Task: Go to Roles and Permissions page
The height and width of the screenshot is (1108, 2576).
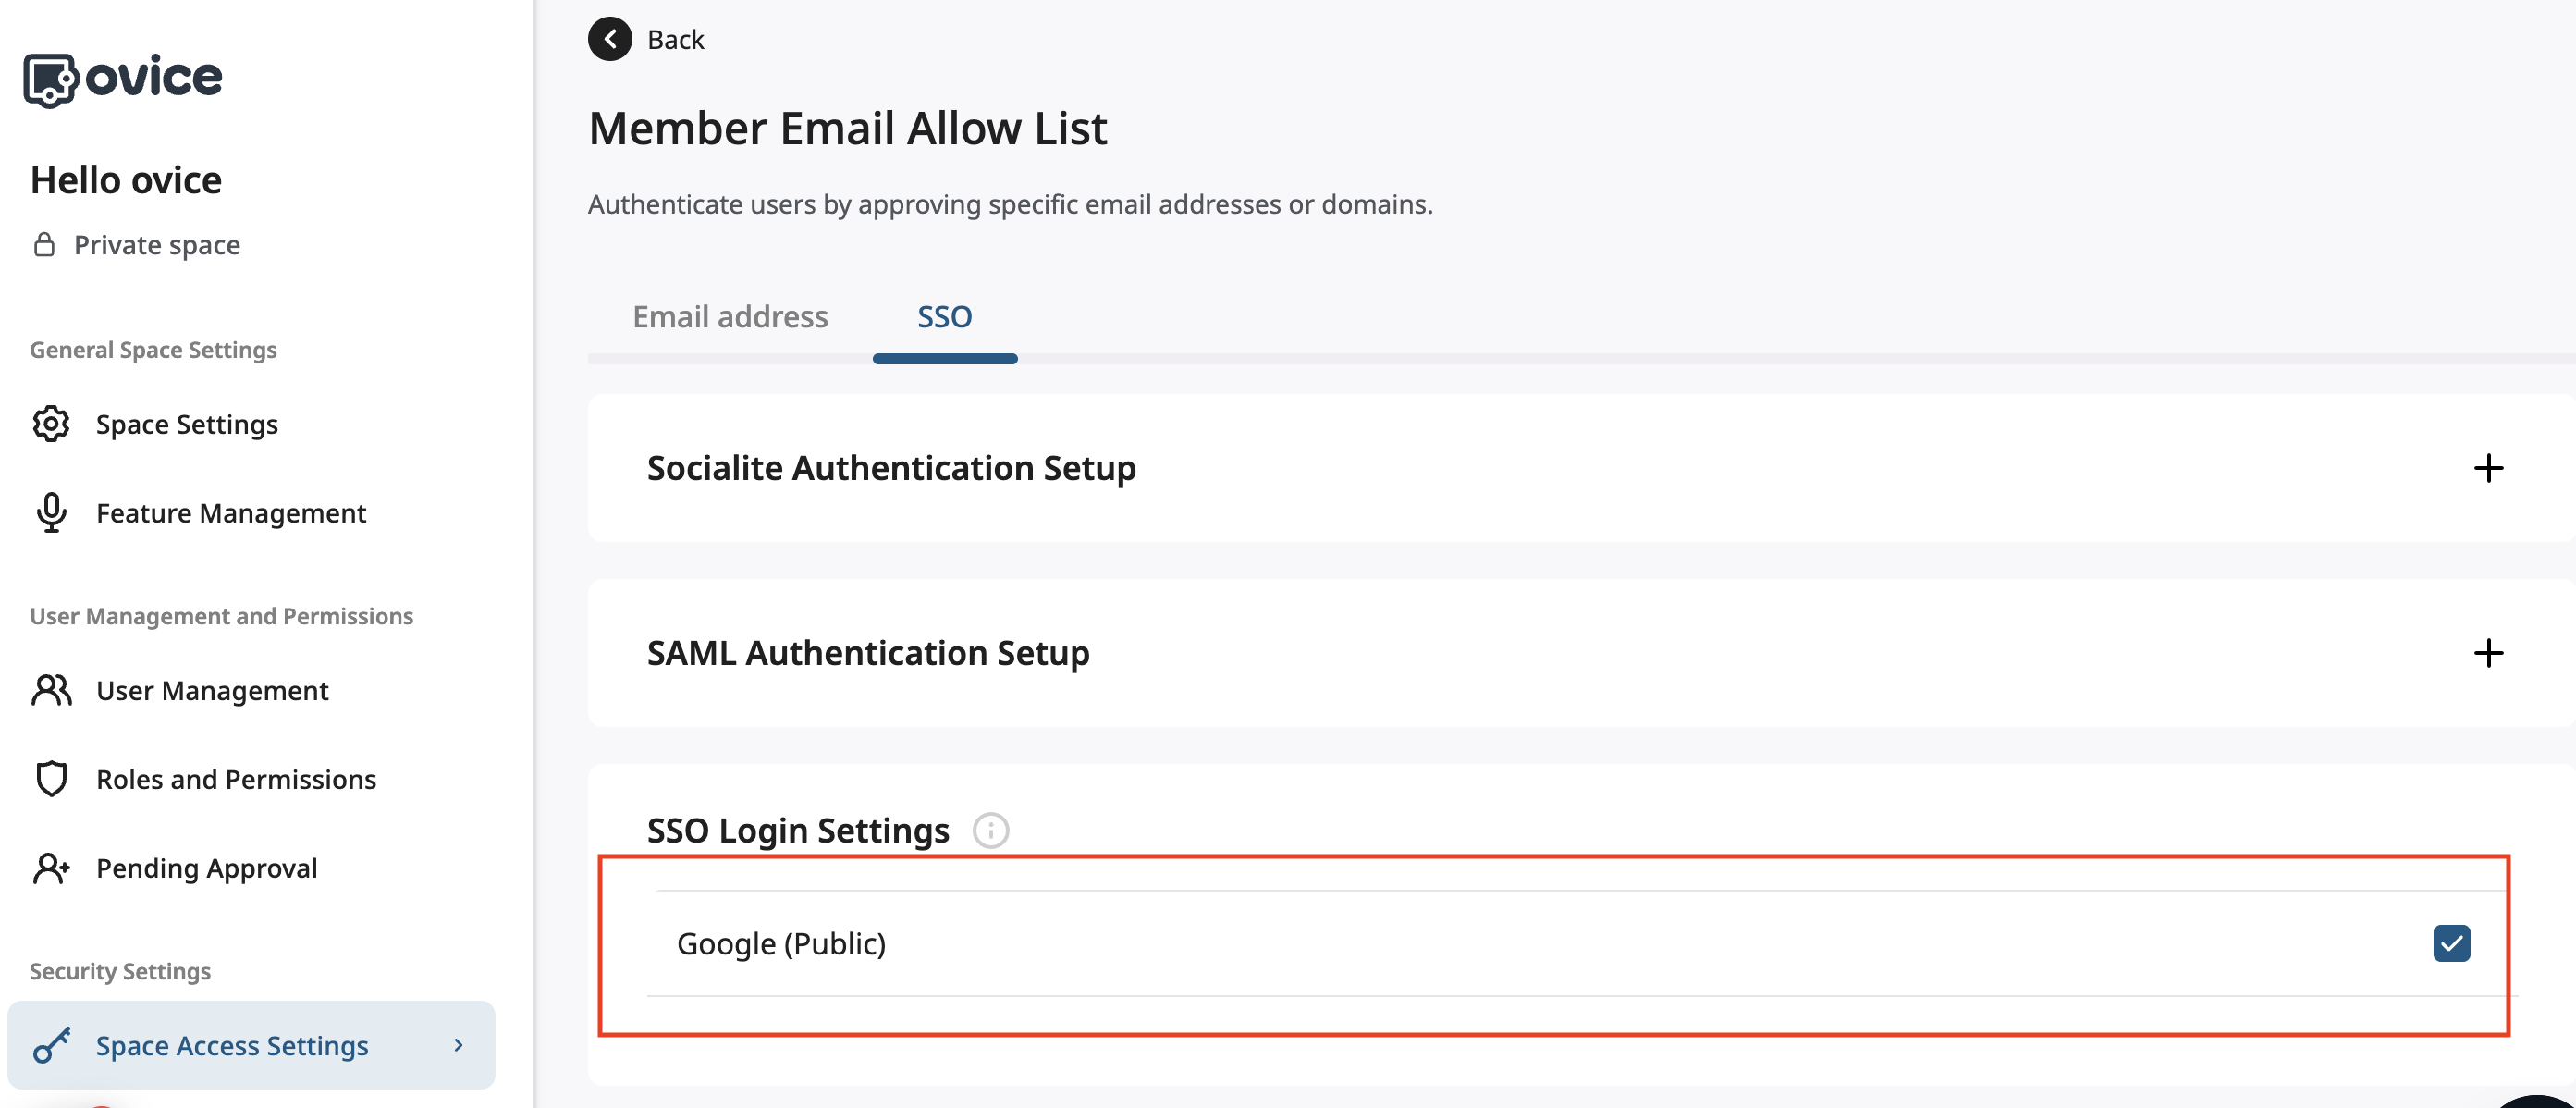Action: (236, 779)
